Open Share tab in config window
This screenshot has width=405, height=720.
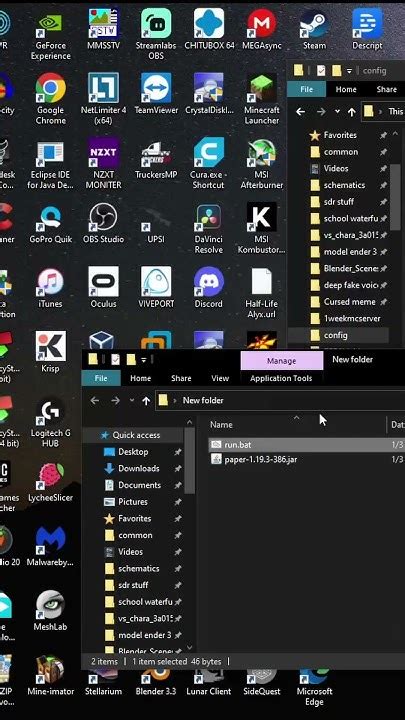387,89
